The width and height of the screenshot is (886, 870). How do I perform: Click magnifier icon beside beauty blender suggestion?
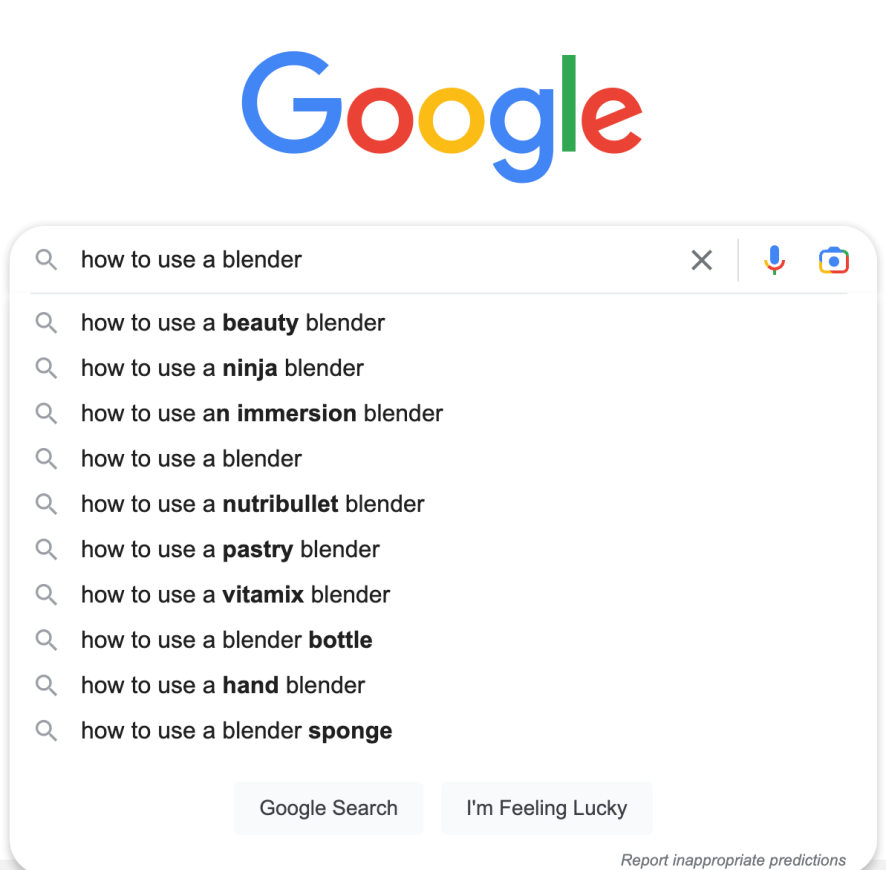click(46, 323)
